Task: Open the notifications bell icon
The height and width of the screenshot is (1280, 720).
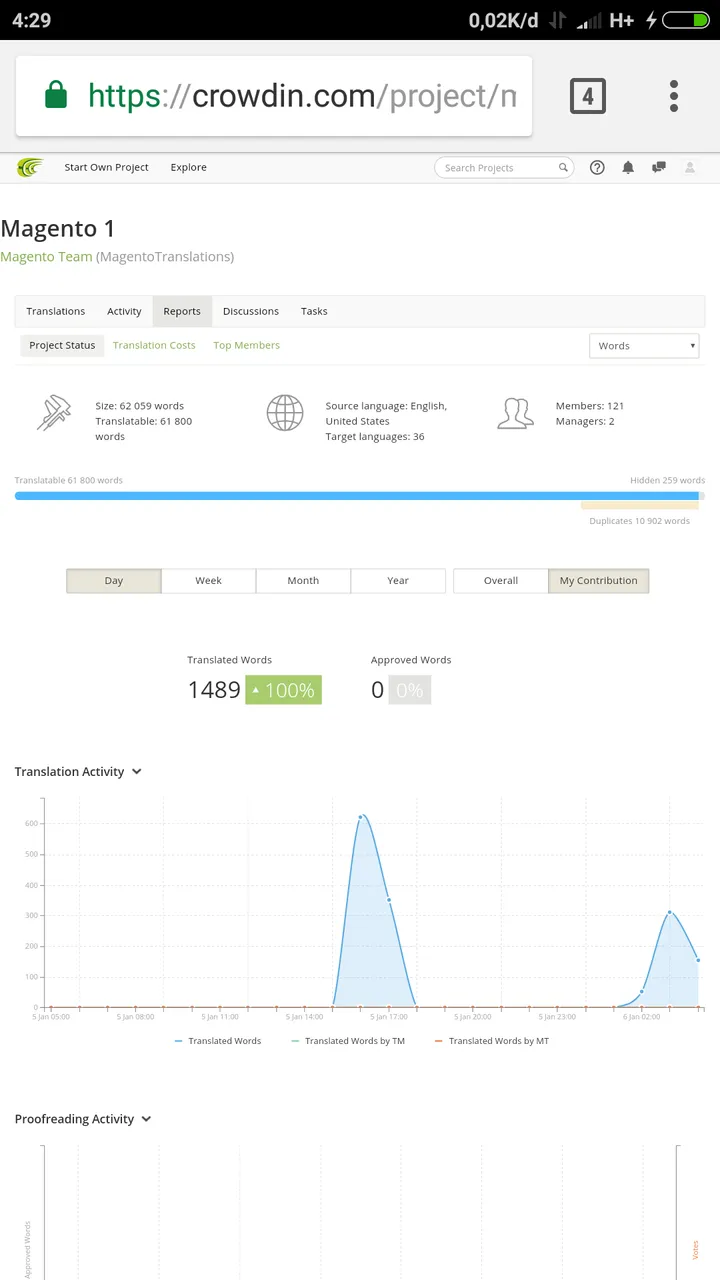Action: (628, 168)
